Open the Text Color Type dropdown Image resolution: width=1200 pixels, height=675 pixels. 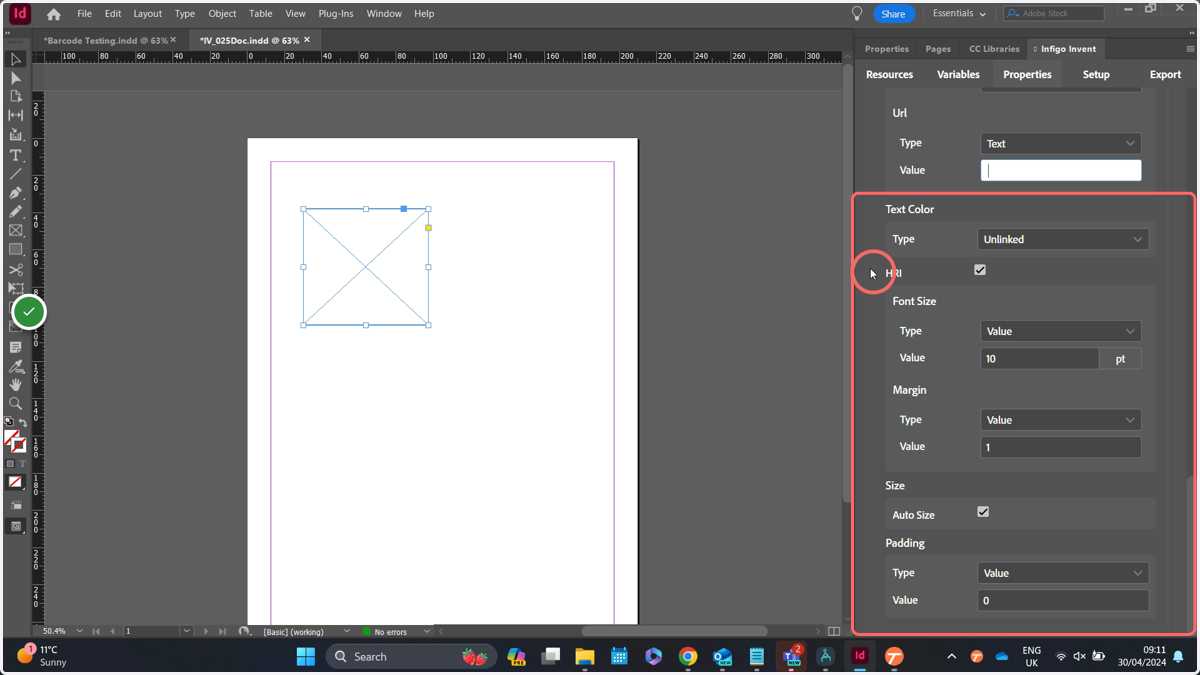(x=1063, y=239)
